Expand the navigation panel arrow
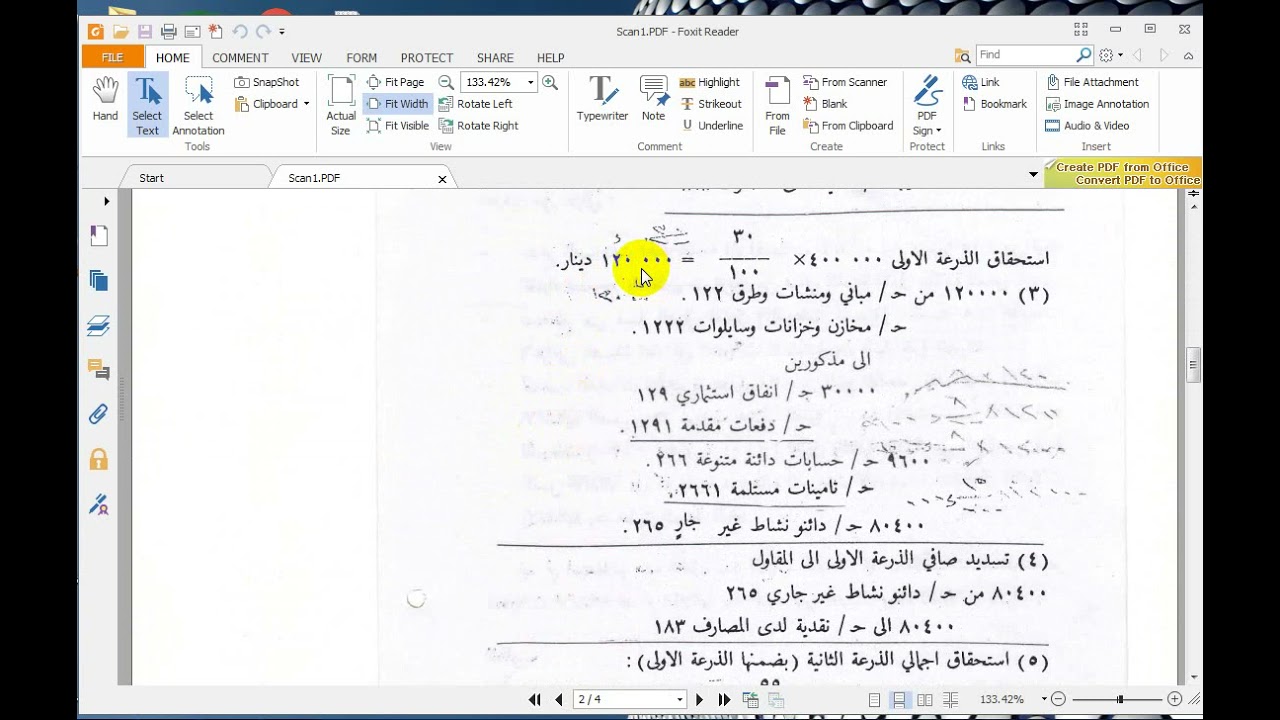 click(106, 201)
